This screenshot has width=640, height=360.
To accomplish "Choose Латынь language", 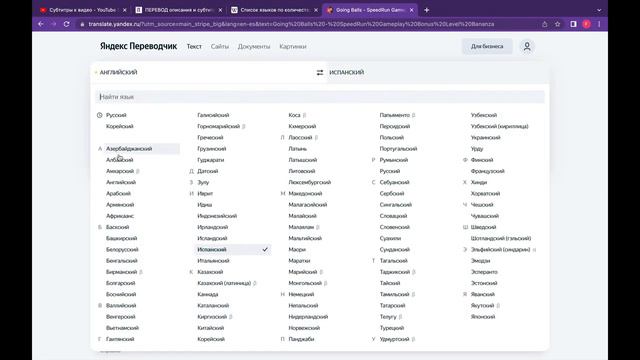I will click(x=298, y=149).
